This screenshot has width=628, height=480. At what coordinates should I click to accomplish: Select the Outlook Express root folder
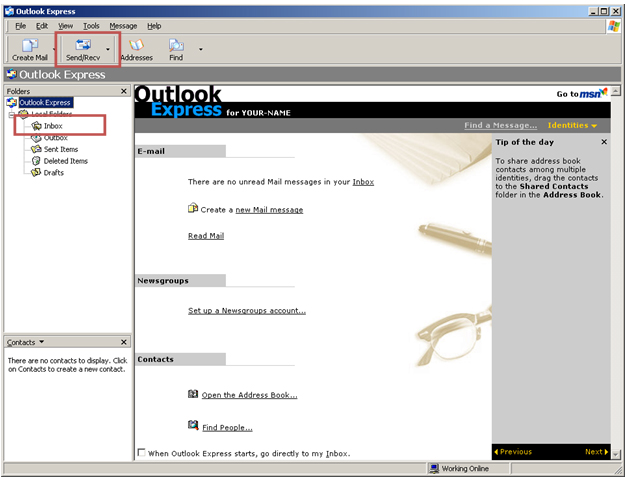(x=45, y=103)
